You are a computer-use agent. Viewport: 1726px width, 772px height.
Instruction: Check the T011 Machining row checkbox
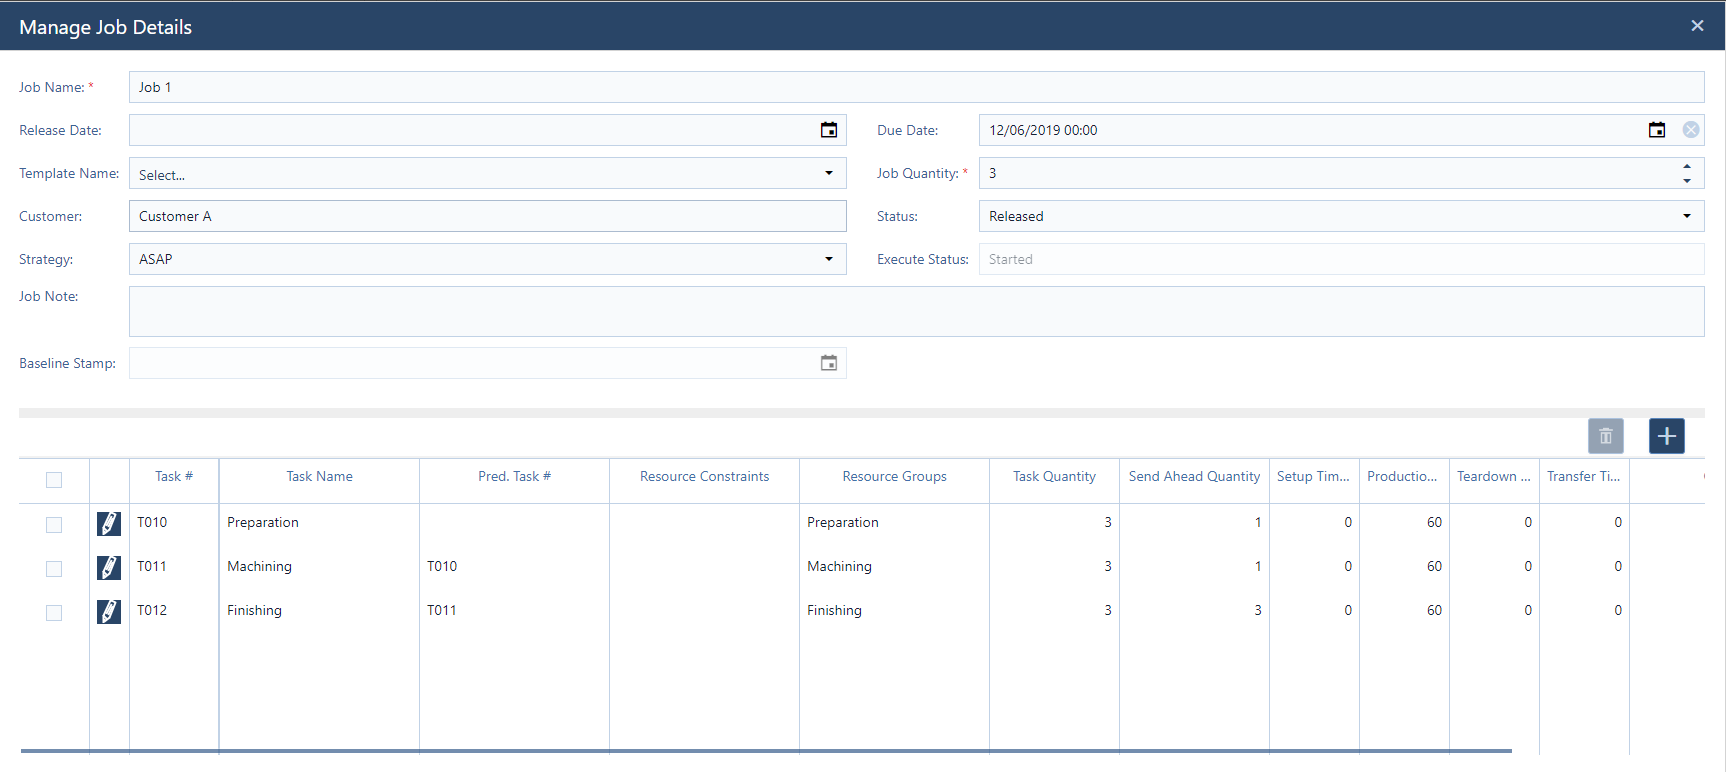coord(54,569)
